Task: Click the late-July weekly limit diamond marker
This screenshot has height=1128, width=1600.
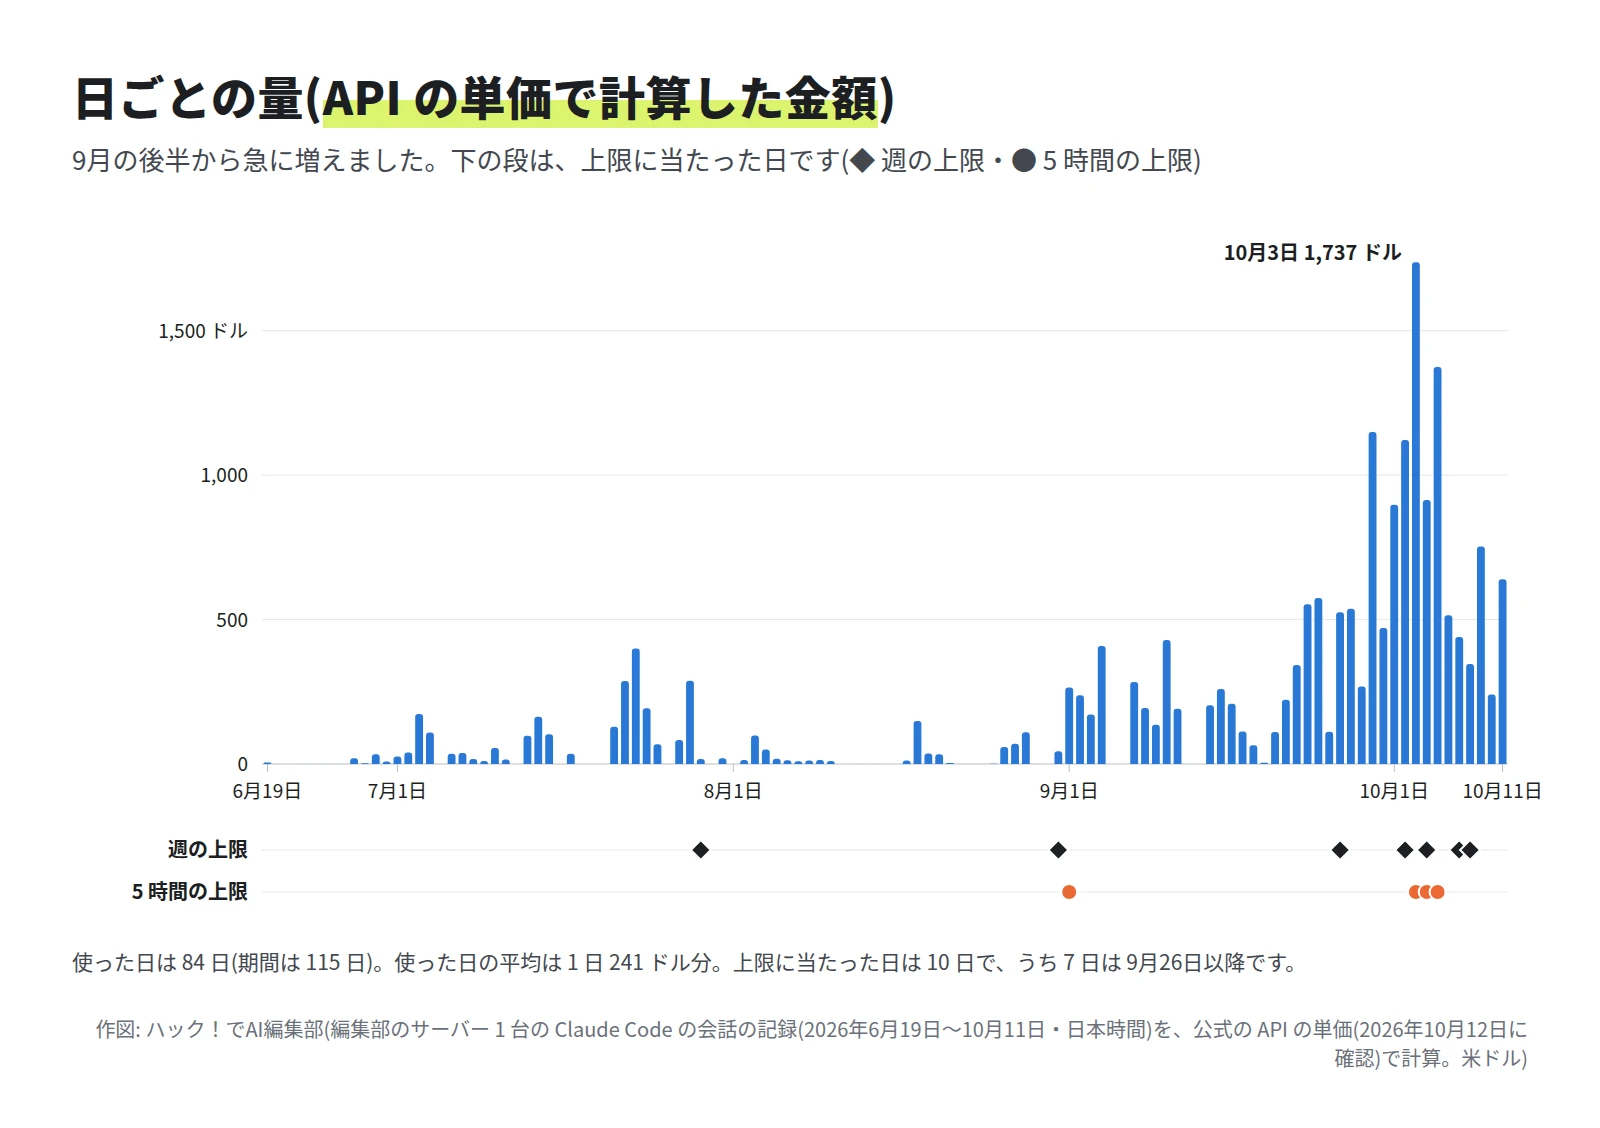Action: 701,850
